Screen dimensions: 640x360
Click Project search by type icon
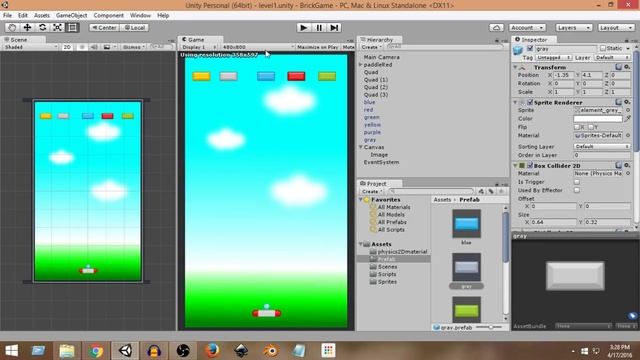coord(481,191)
